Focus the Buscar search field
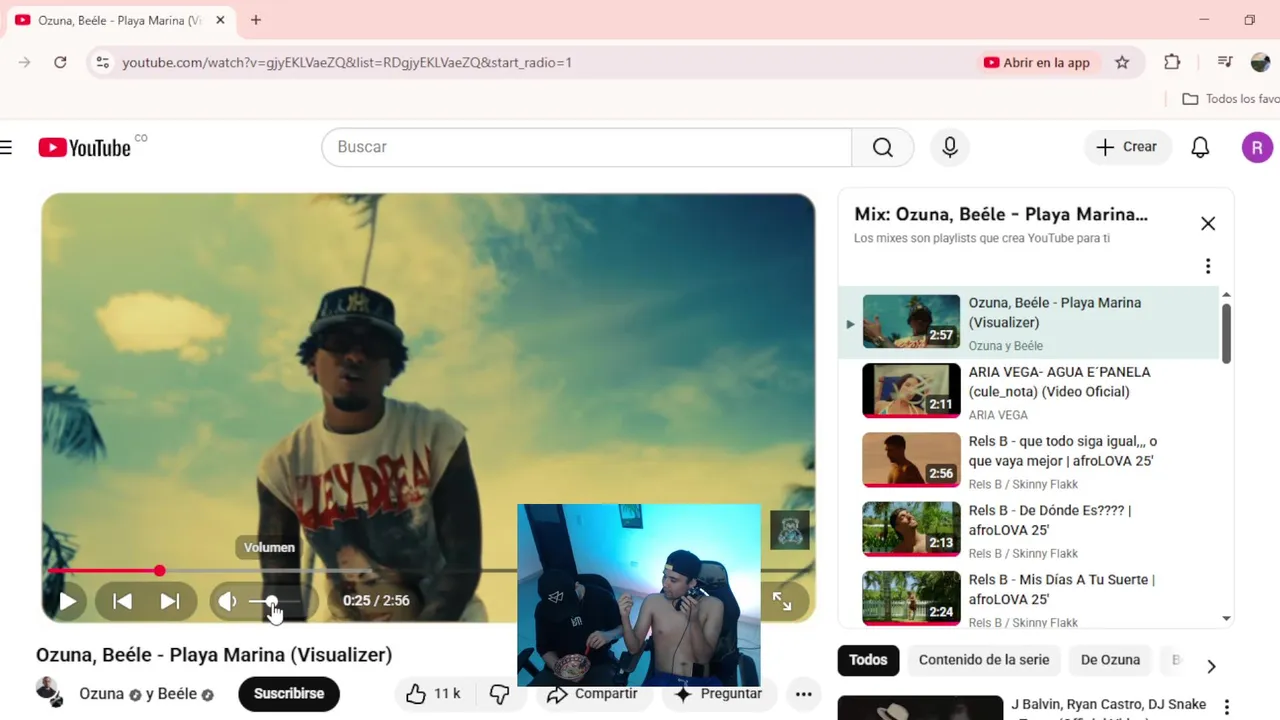Viewport: 1280px width, 720px height. 587,147
